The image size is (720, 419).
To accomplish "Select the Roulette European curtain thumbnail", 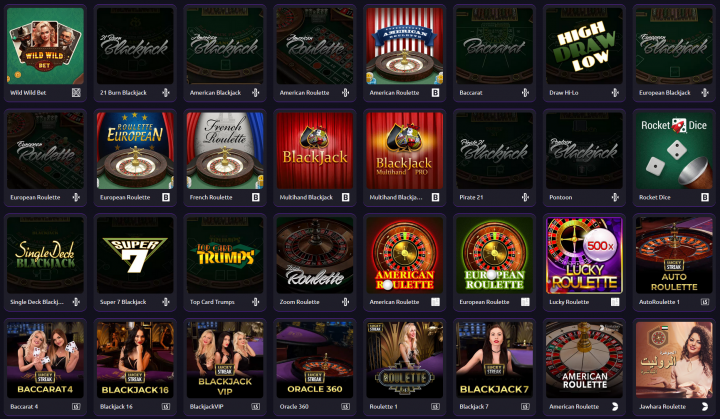I will point(135,151).
